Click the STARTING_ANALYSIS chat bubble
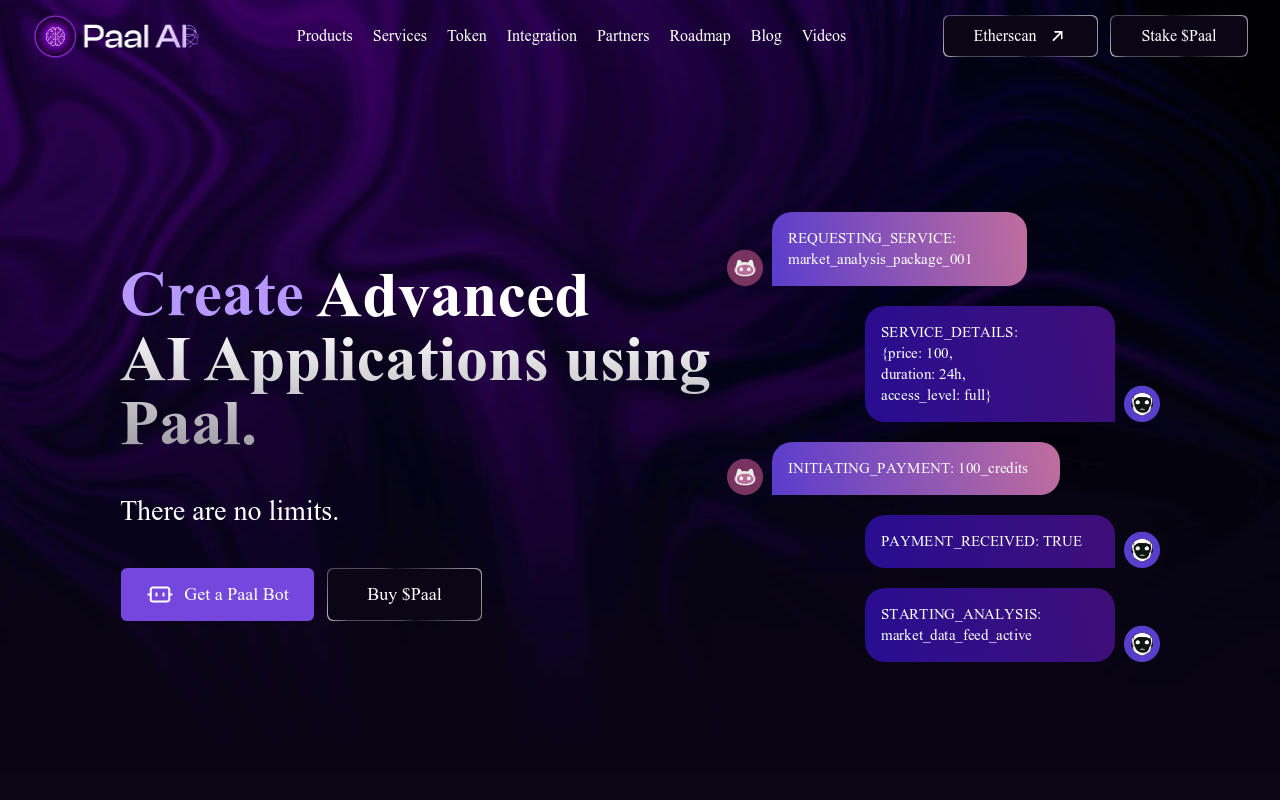The image size is (1280, 800). coord(990,625)
